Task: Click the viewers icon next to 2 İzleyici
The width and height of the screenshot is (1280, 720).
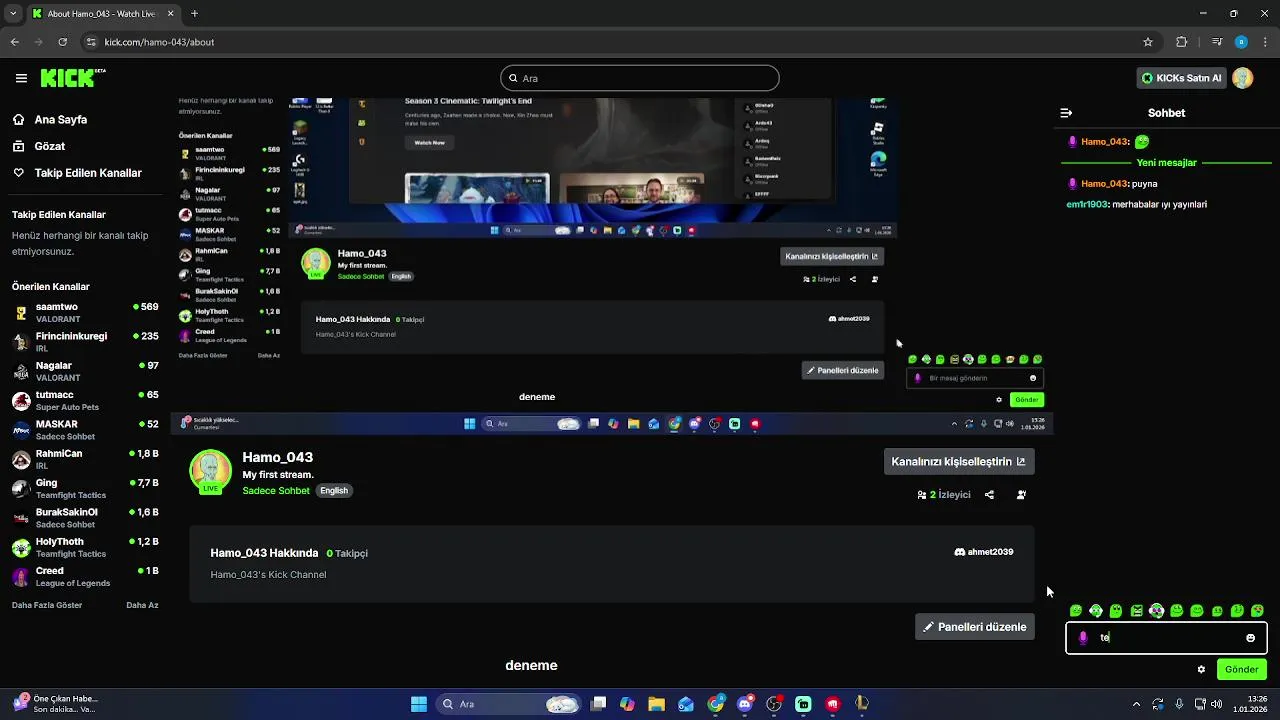Action: click(922, 494)
